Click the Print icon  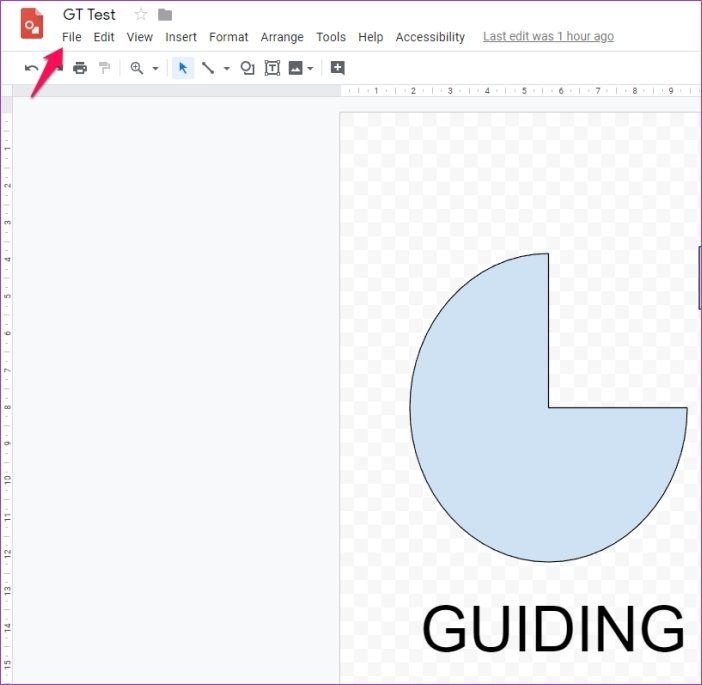click(80, 68)
